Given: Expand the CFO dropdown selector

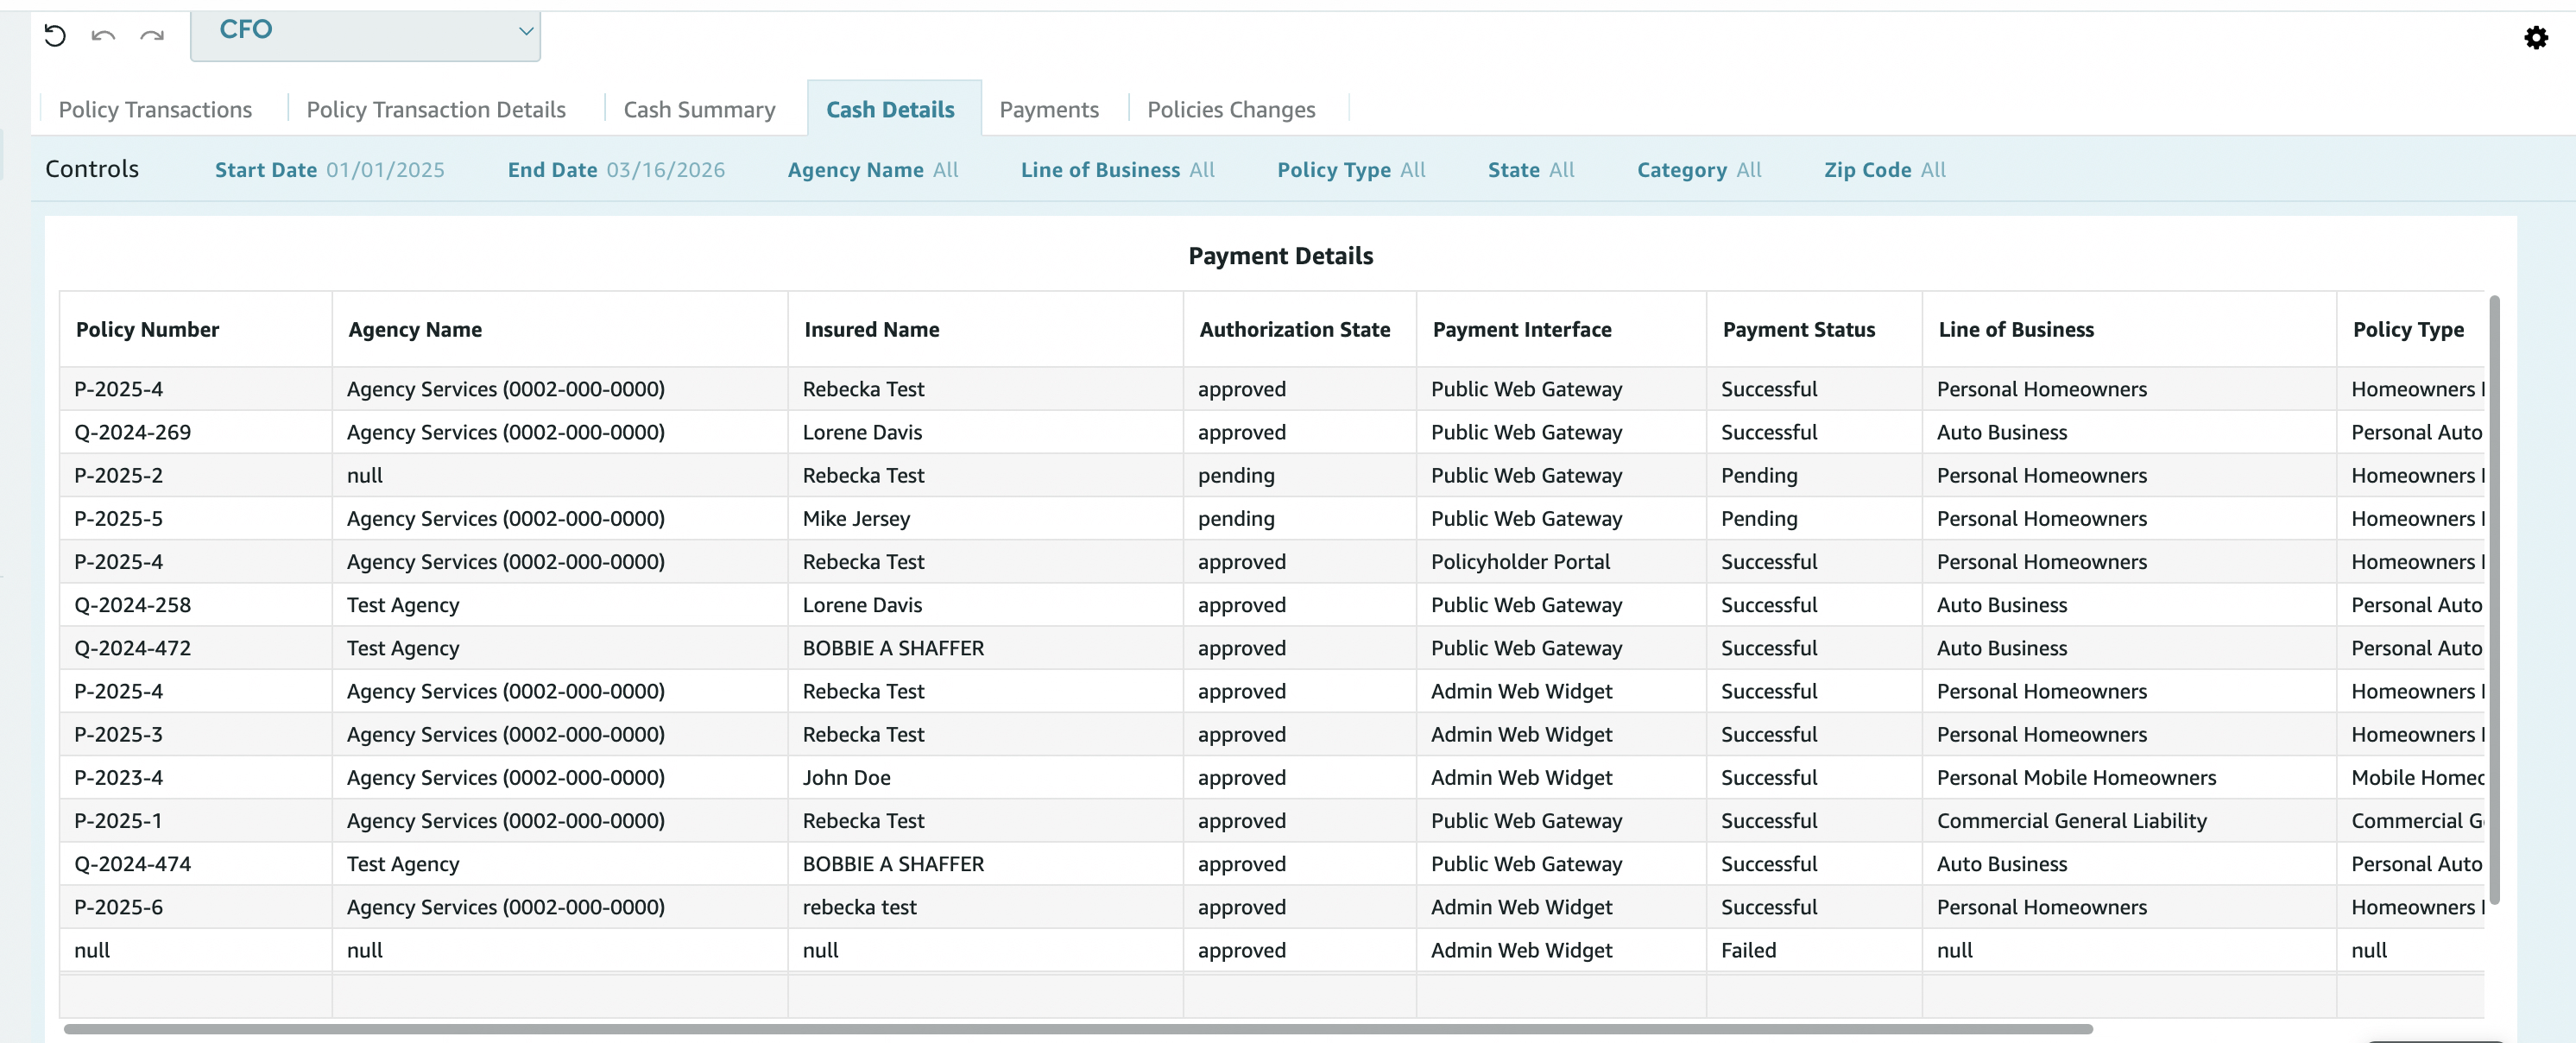Looking at the screenshot, I should [x=365, y=32].
